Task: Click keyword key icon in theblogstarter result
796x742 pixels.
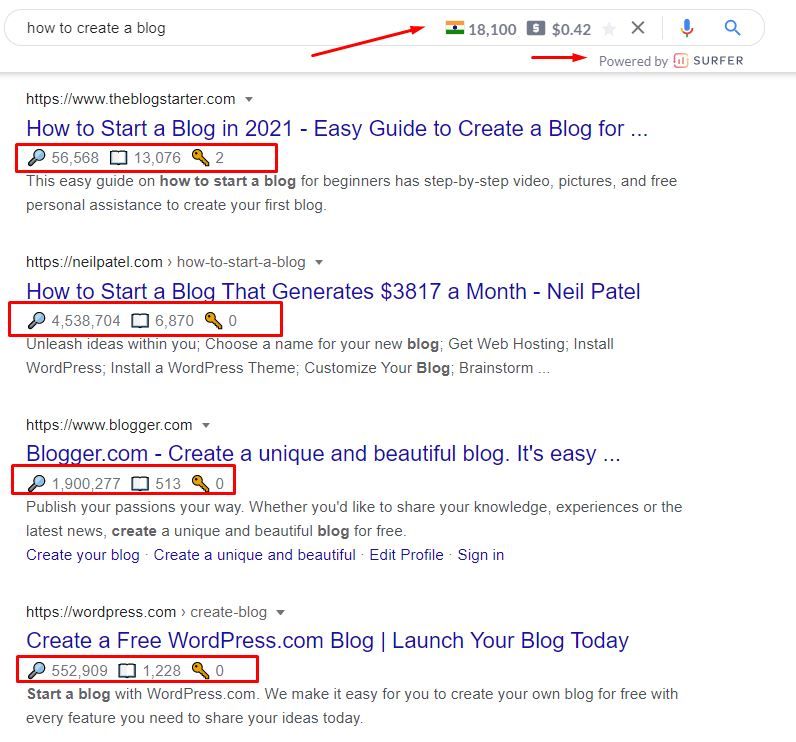Action: click(x=201, y=158)
